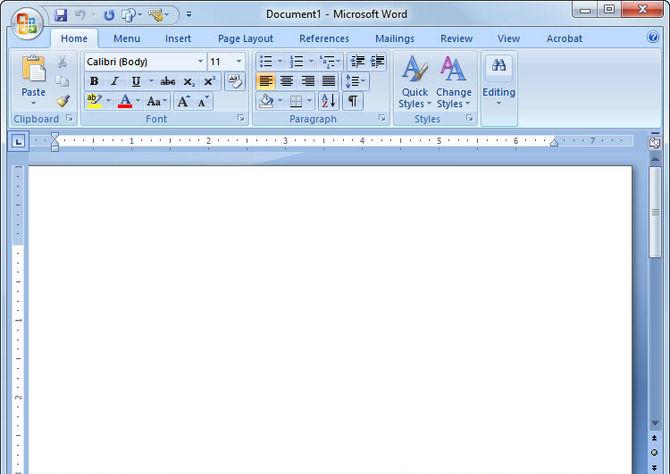
Task: Sort text with A-Z icon
Action: pyautogui.click(x=329, y=101)
